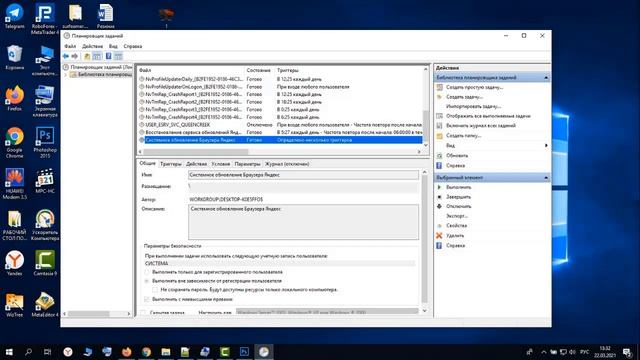Screen dimensions: 640x360
Task: Open the Windows Start menu
Action: 9,351
